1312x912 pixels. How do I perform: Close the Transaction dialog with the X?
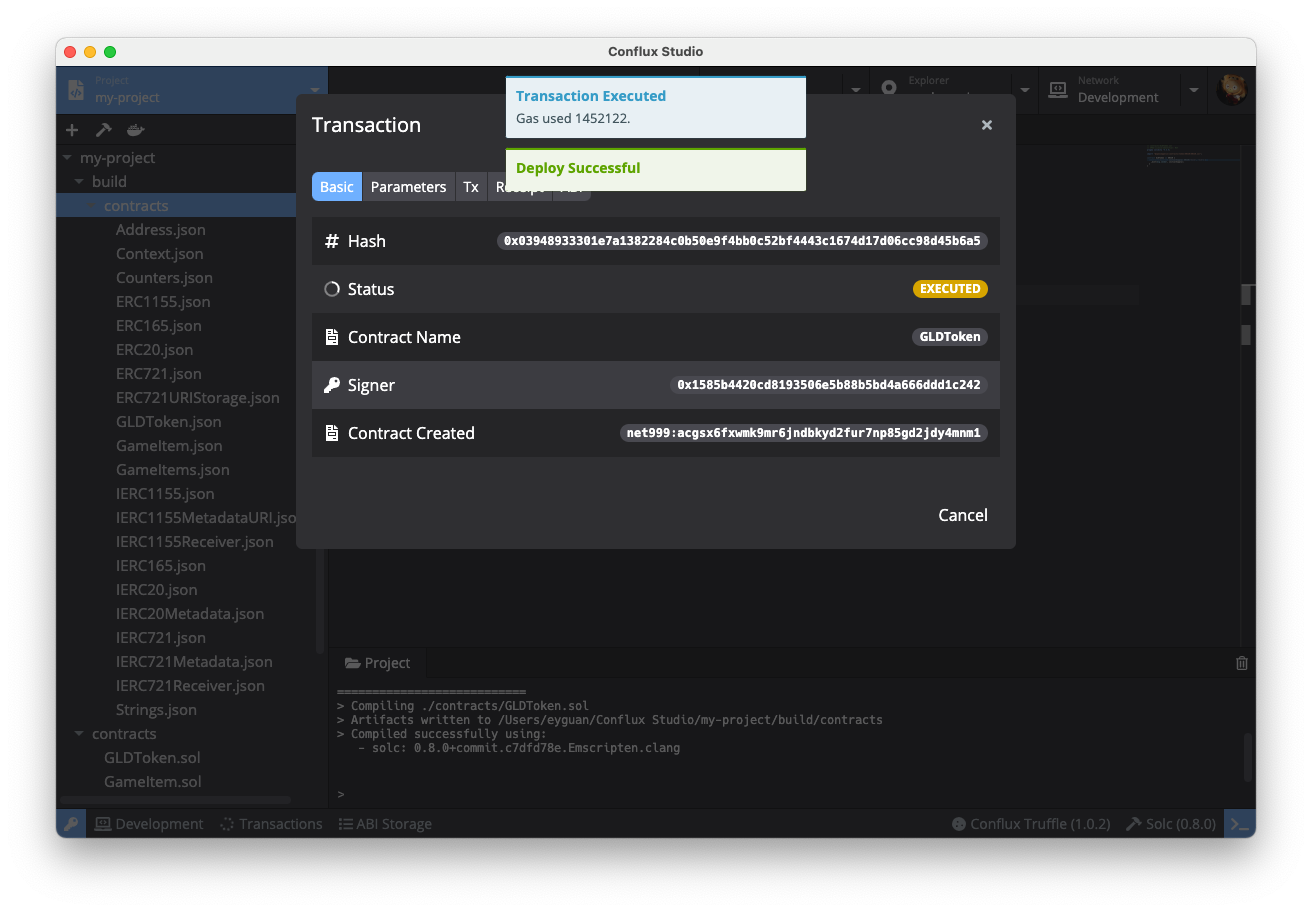pos(986,125)
